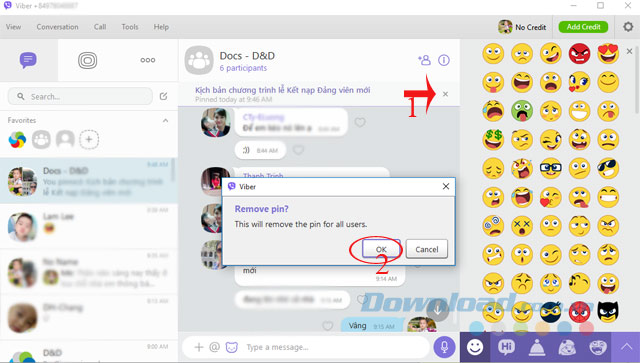Viewport: 640px width, 363px height.
Task: Insert the crying loudly emoticon in third row
Action: click(x=493, y=111)
